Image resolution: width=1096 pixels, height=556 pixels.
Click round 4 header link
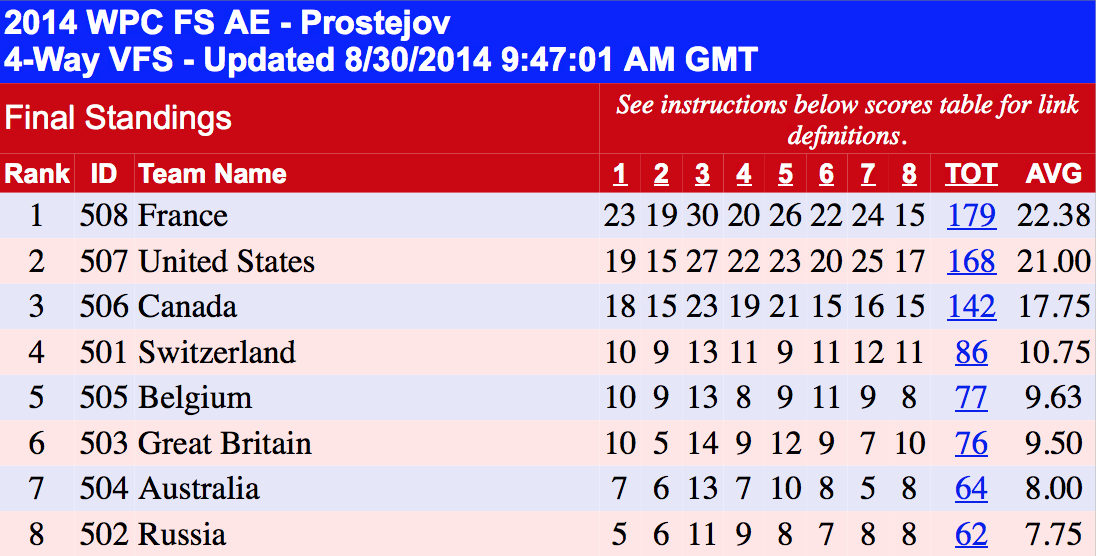[x=743, y=174]
